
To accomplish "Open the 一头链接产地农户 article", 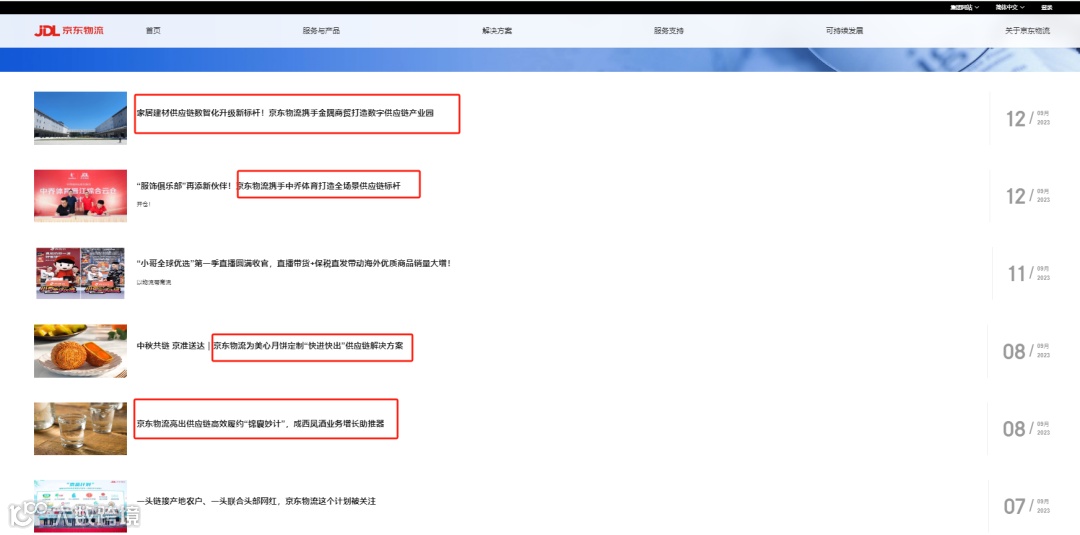I will click(256, 501).
